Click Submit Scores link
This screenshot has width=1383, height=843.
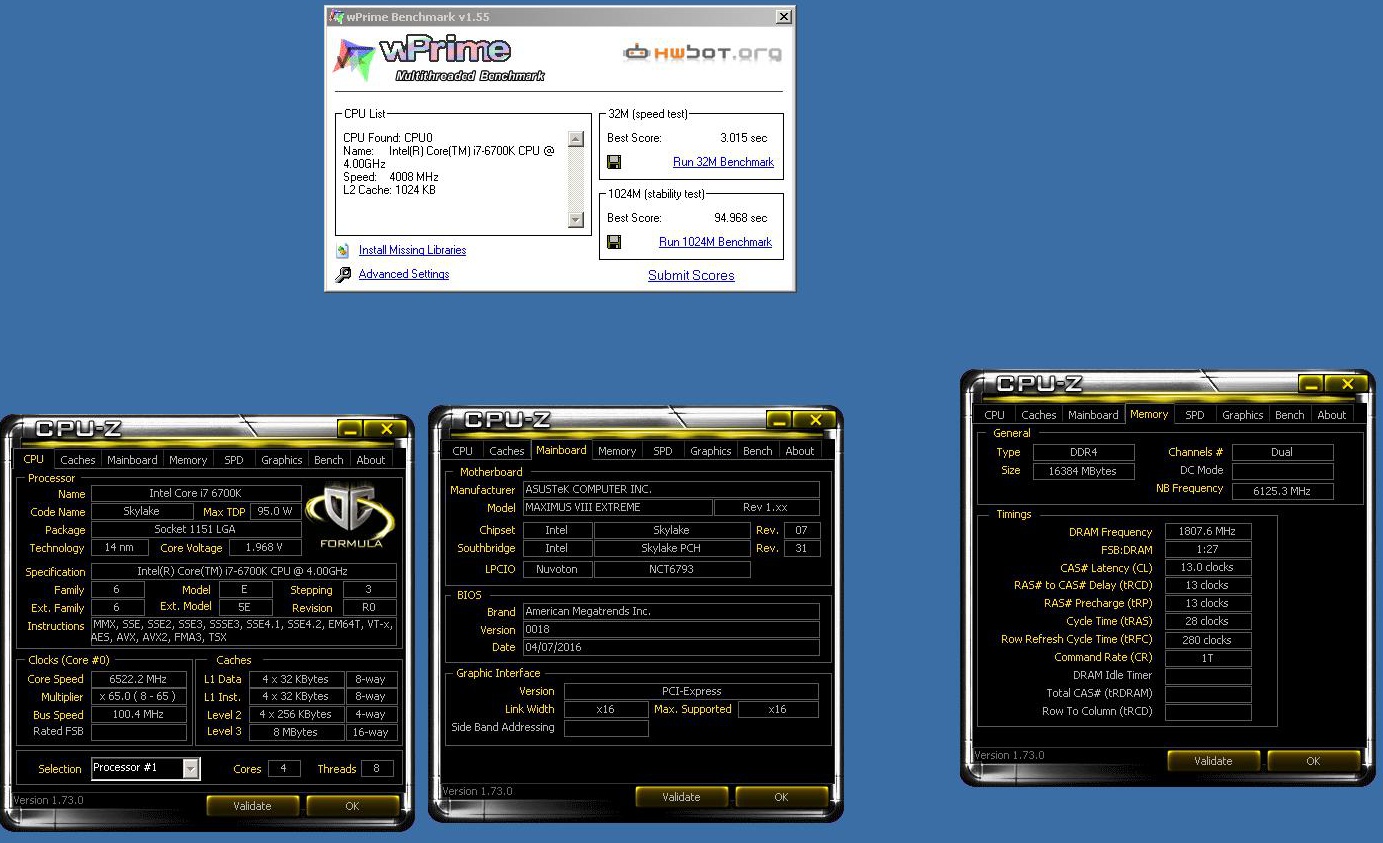click(691, 276)
